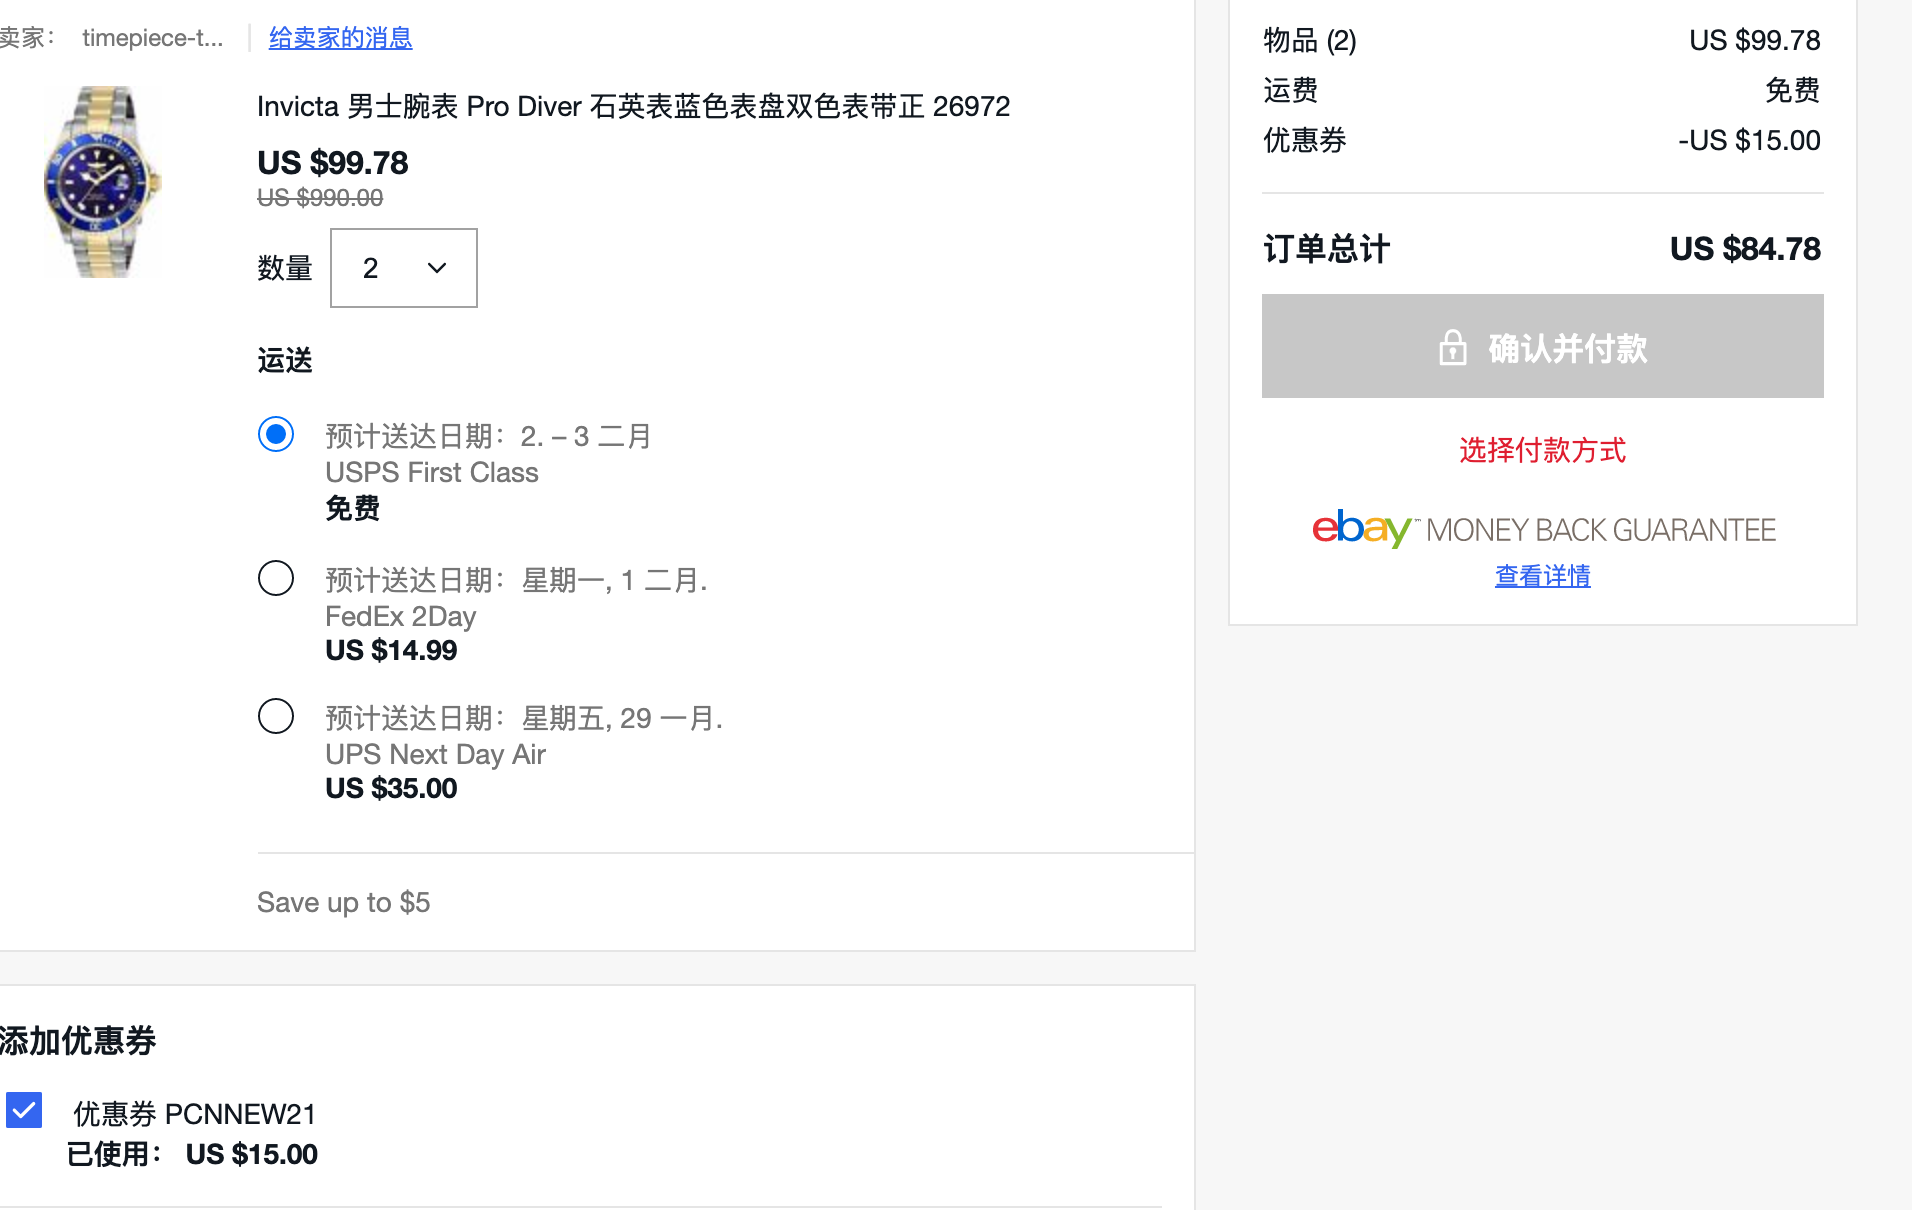Uncheck the PCNNEW21 coupon checkbox
This screenshot has height=1210, width=1912.
tap(24, 1110)
